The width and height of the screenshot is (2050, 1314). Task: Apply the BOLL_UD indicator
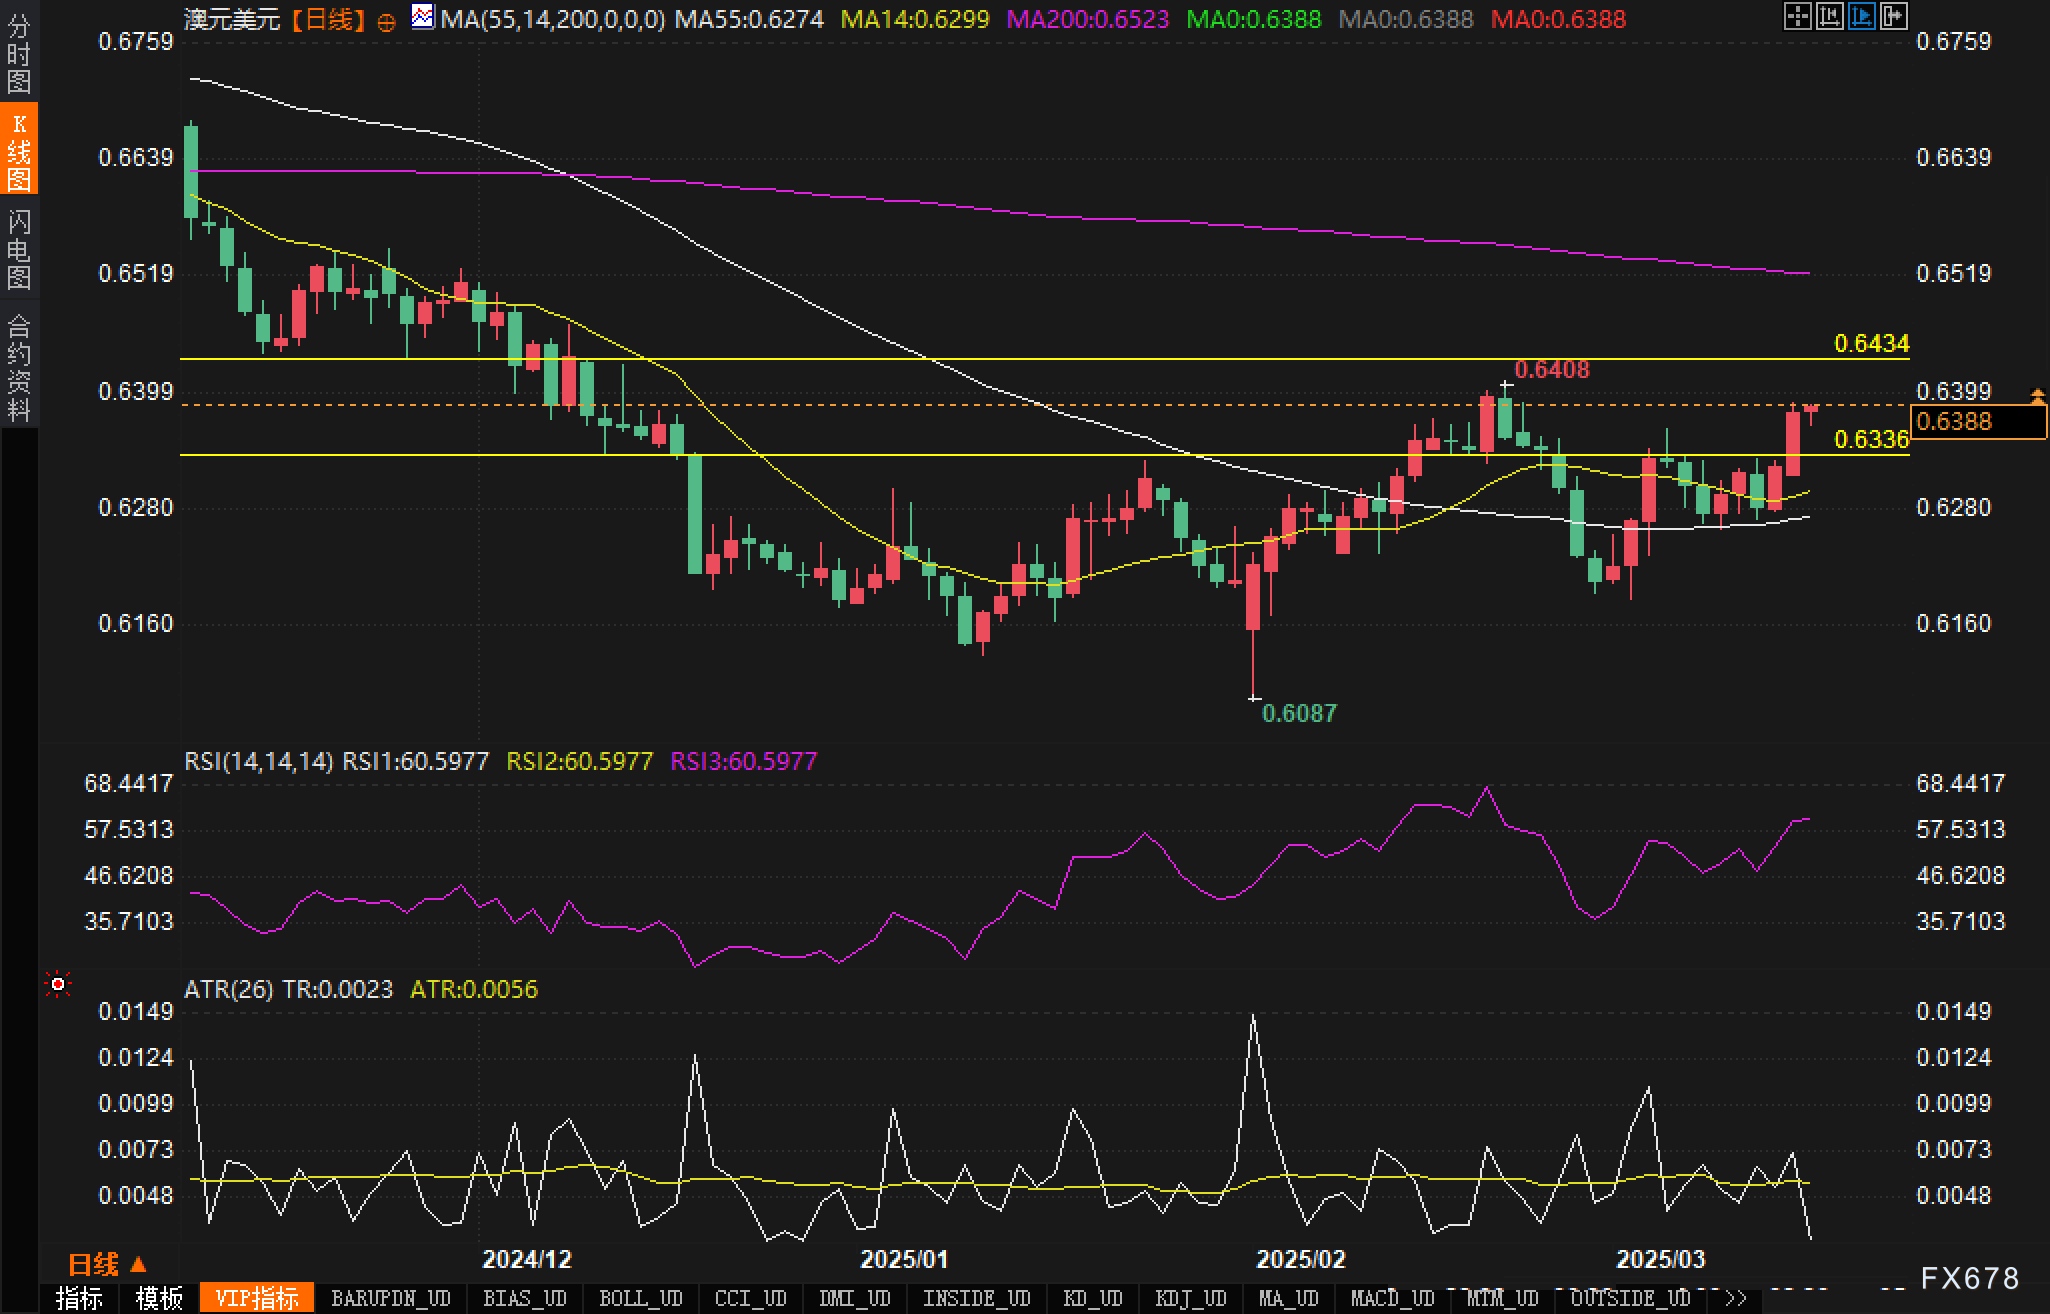[640, 1299]
